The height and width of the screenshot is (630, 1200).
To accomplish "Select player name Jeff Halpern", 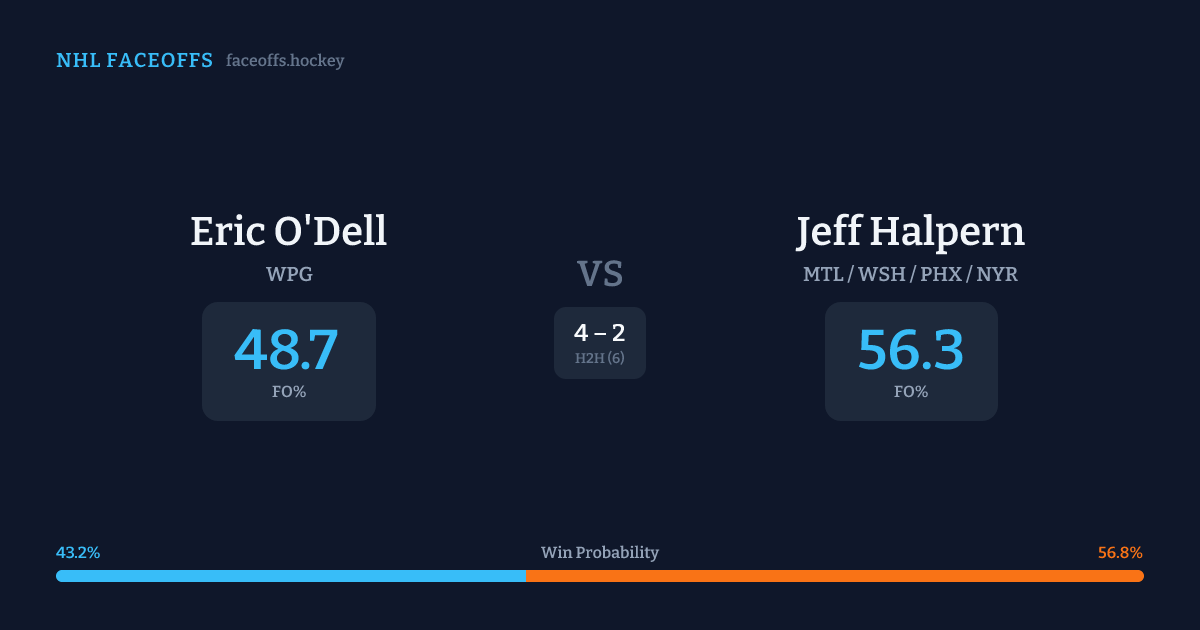I will pos(911,231).
